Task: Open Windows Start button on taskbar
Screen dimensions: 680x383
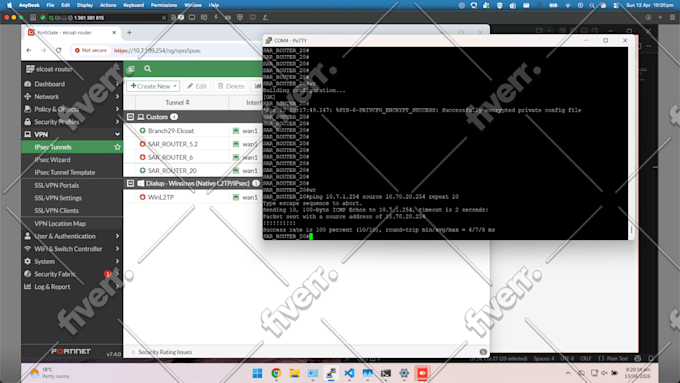Action: coord(258,373)
